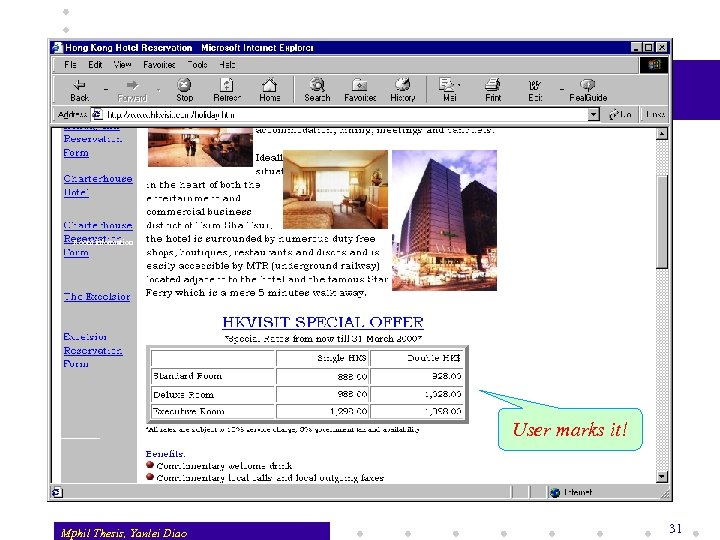Open the View menu
This screenshot has height=540, width=720.
tap(122, 65)
